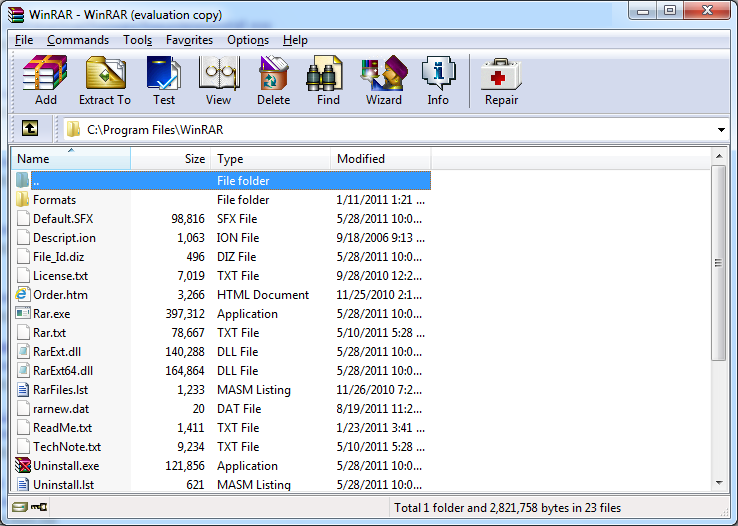The height and width of the screenshot is (526, 738).
Task: Open the Help menu
Action: (x=295, y=40)
